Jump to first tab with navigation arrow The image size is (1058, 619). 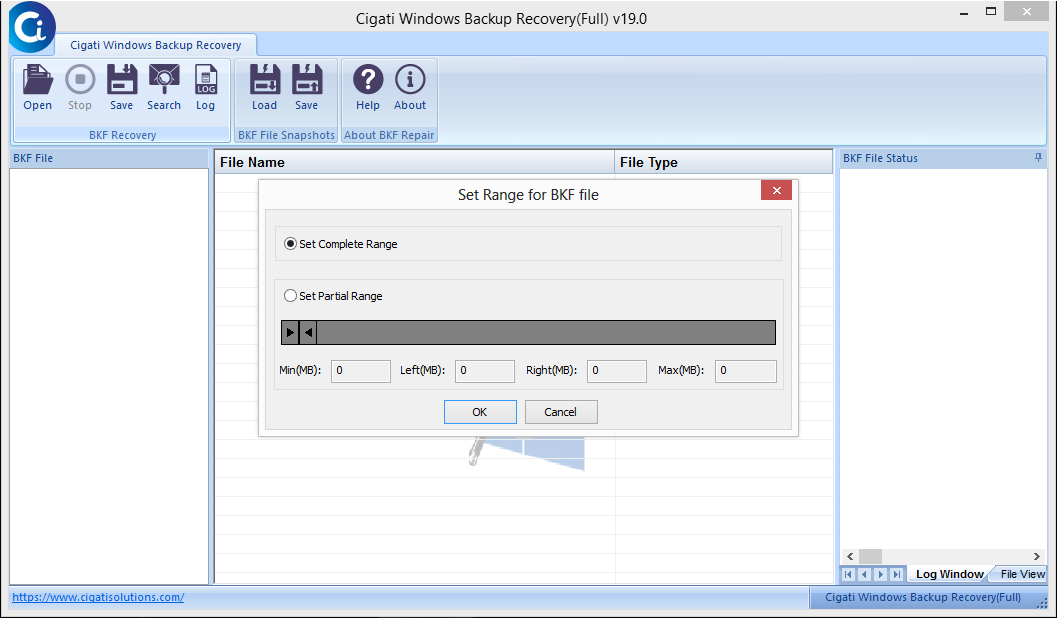(848, 574)
